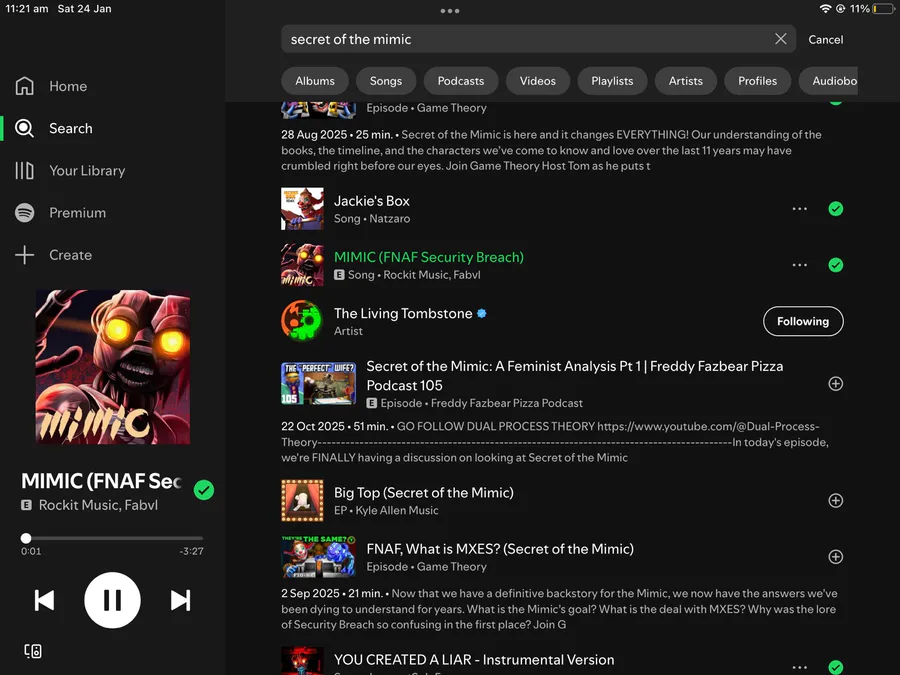Tap the 11:21 am clock
This screenshot has width=900, height=675.
[26, 9]
